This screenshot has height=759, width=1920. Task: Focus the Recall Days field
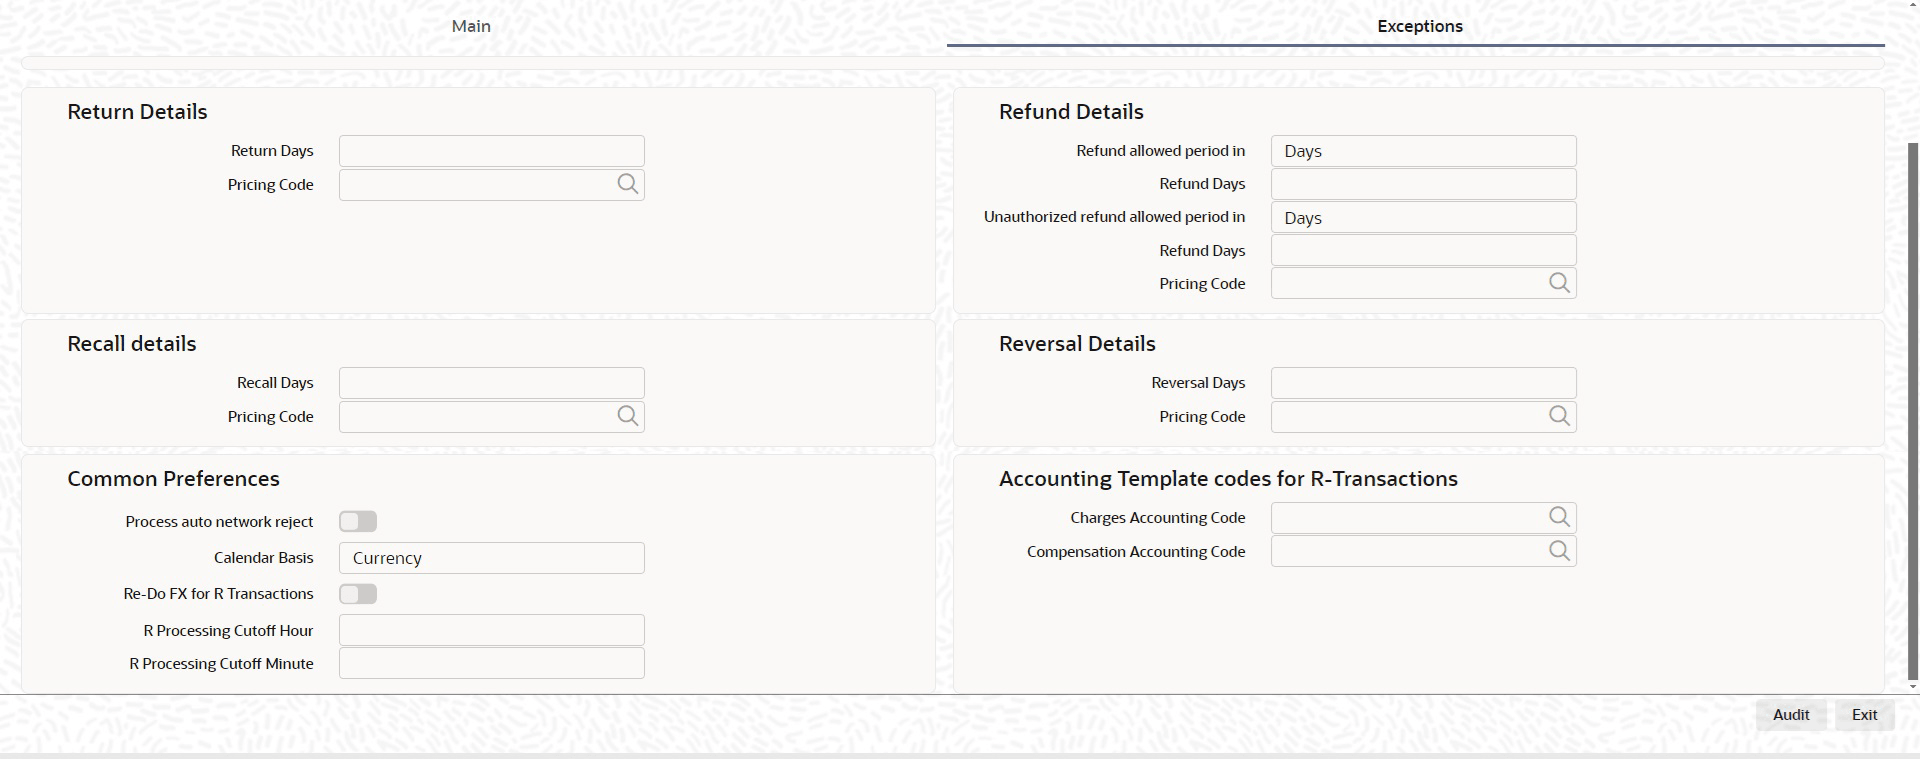[491, 383]
